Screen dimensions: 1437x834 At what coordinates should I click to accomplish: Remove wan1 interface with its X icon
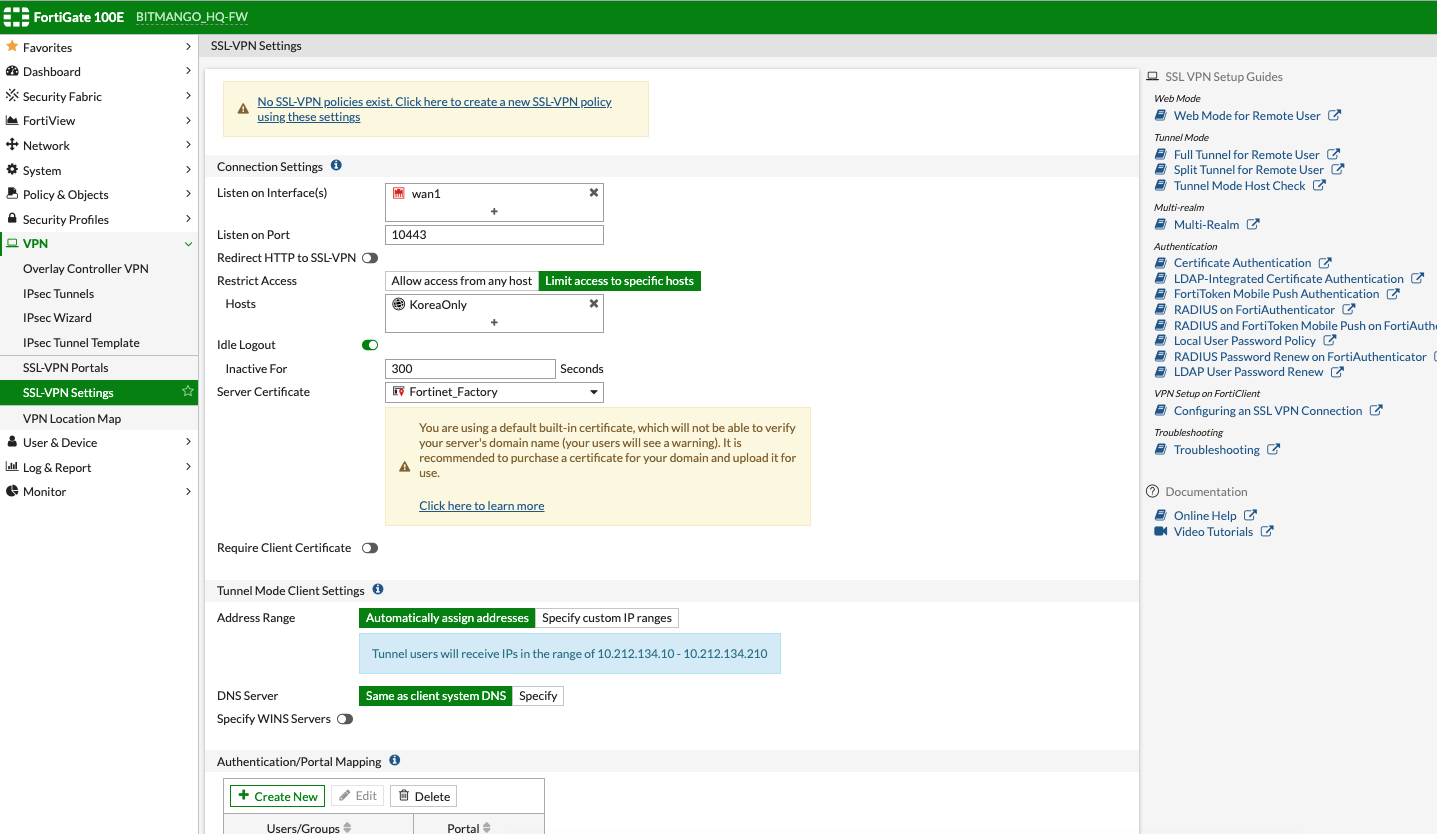593,193
